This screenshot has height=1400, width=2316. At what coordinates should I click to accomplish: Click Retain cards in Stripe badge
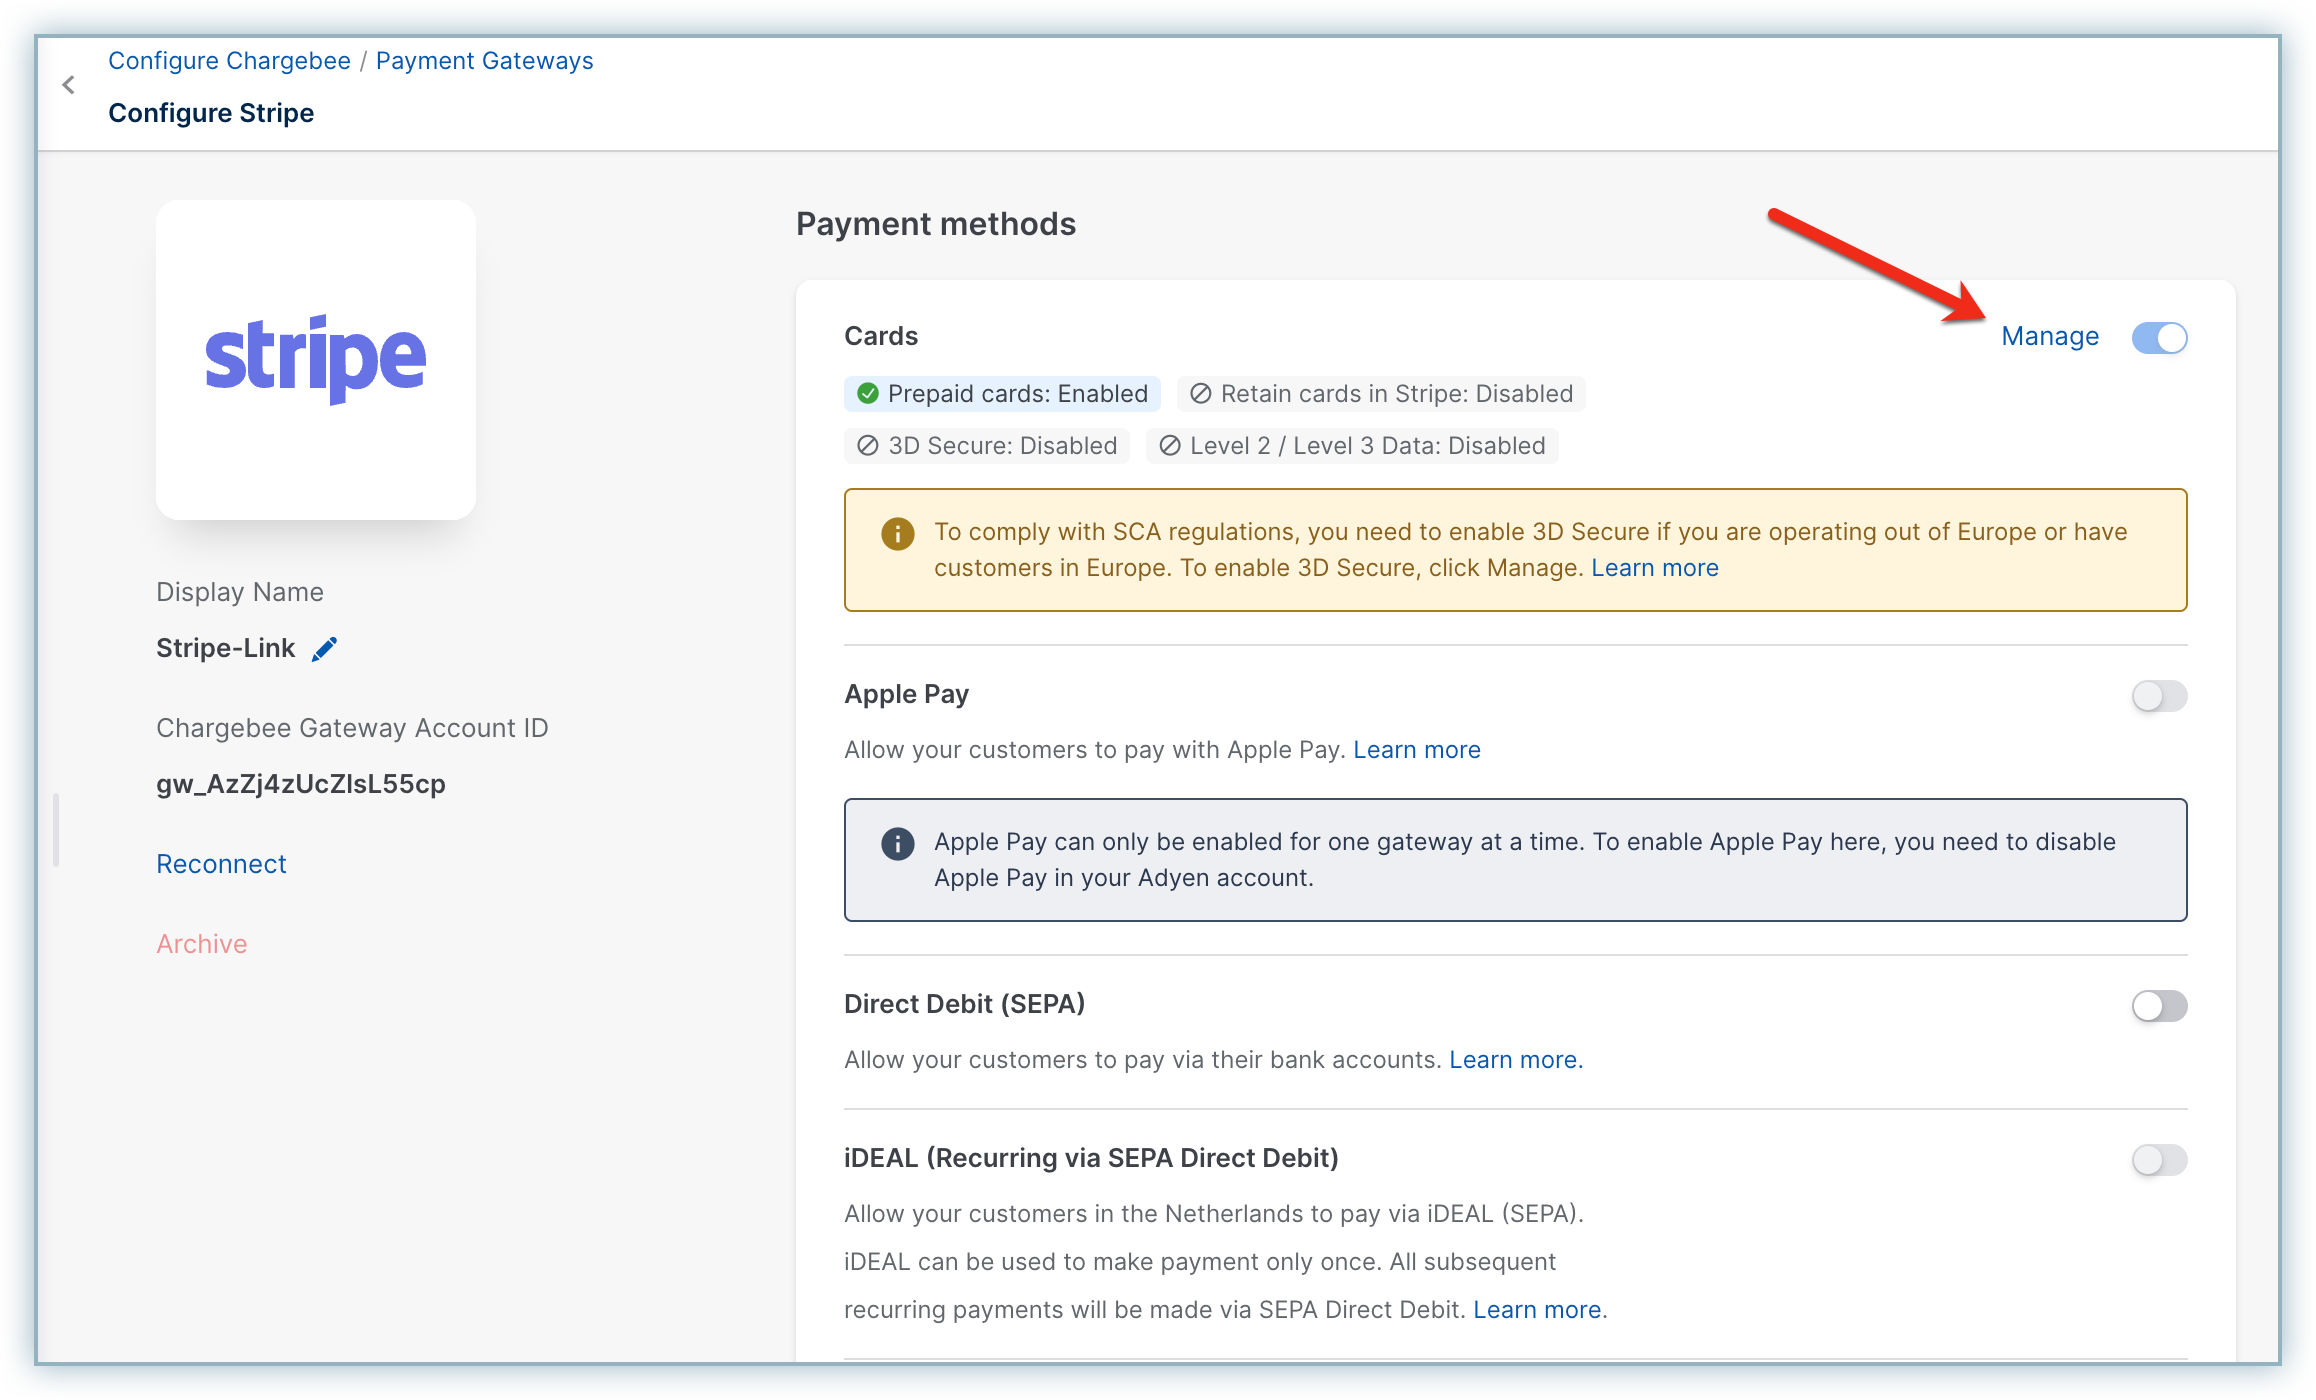(x=1380, y=394)
